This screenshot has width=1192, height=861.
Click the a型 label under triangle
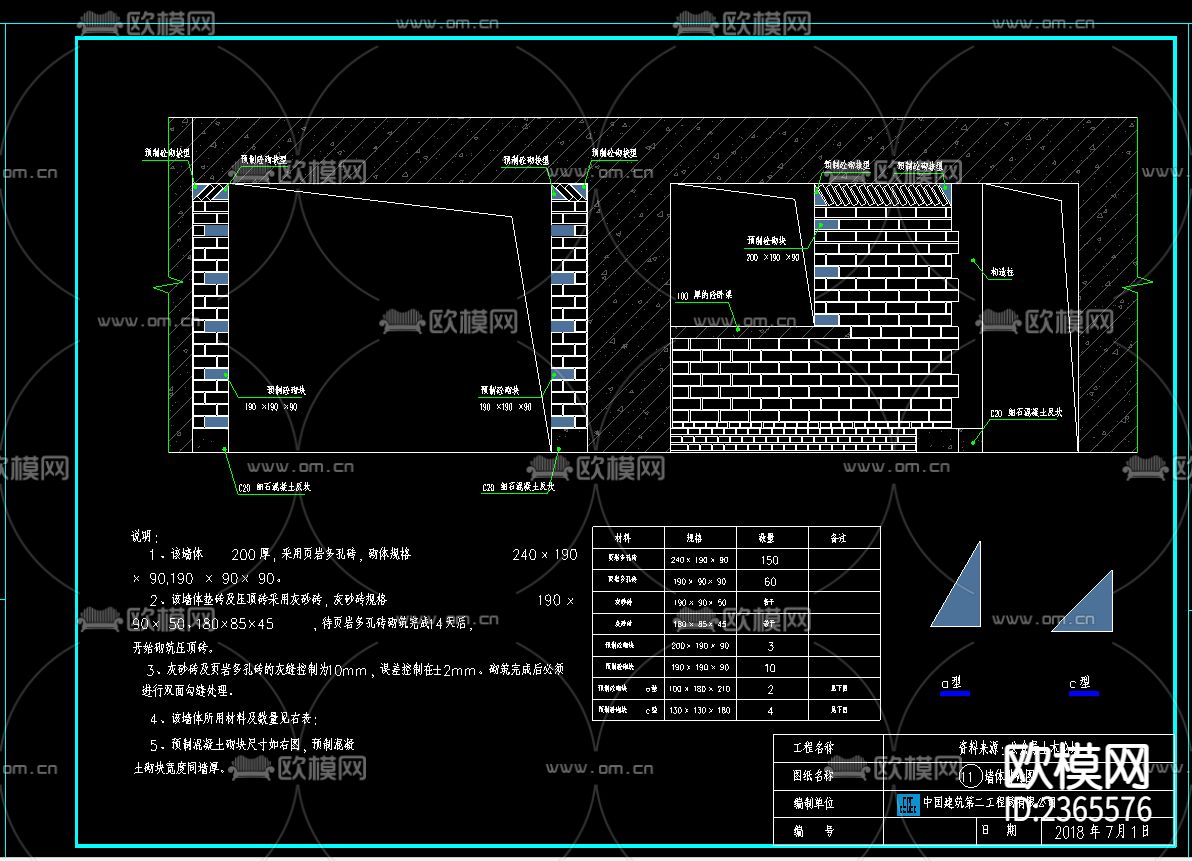click(952, 682)
